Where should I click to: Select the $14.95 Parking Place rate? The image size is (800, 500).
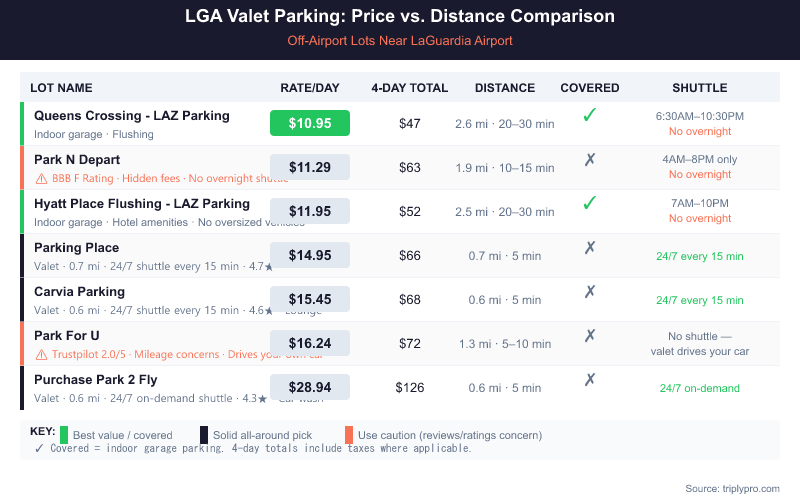310,255
